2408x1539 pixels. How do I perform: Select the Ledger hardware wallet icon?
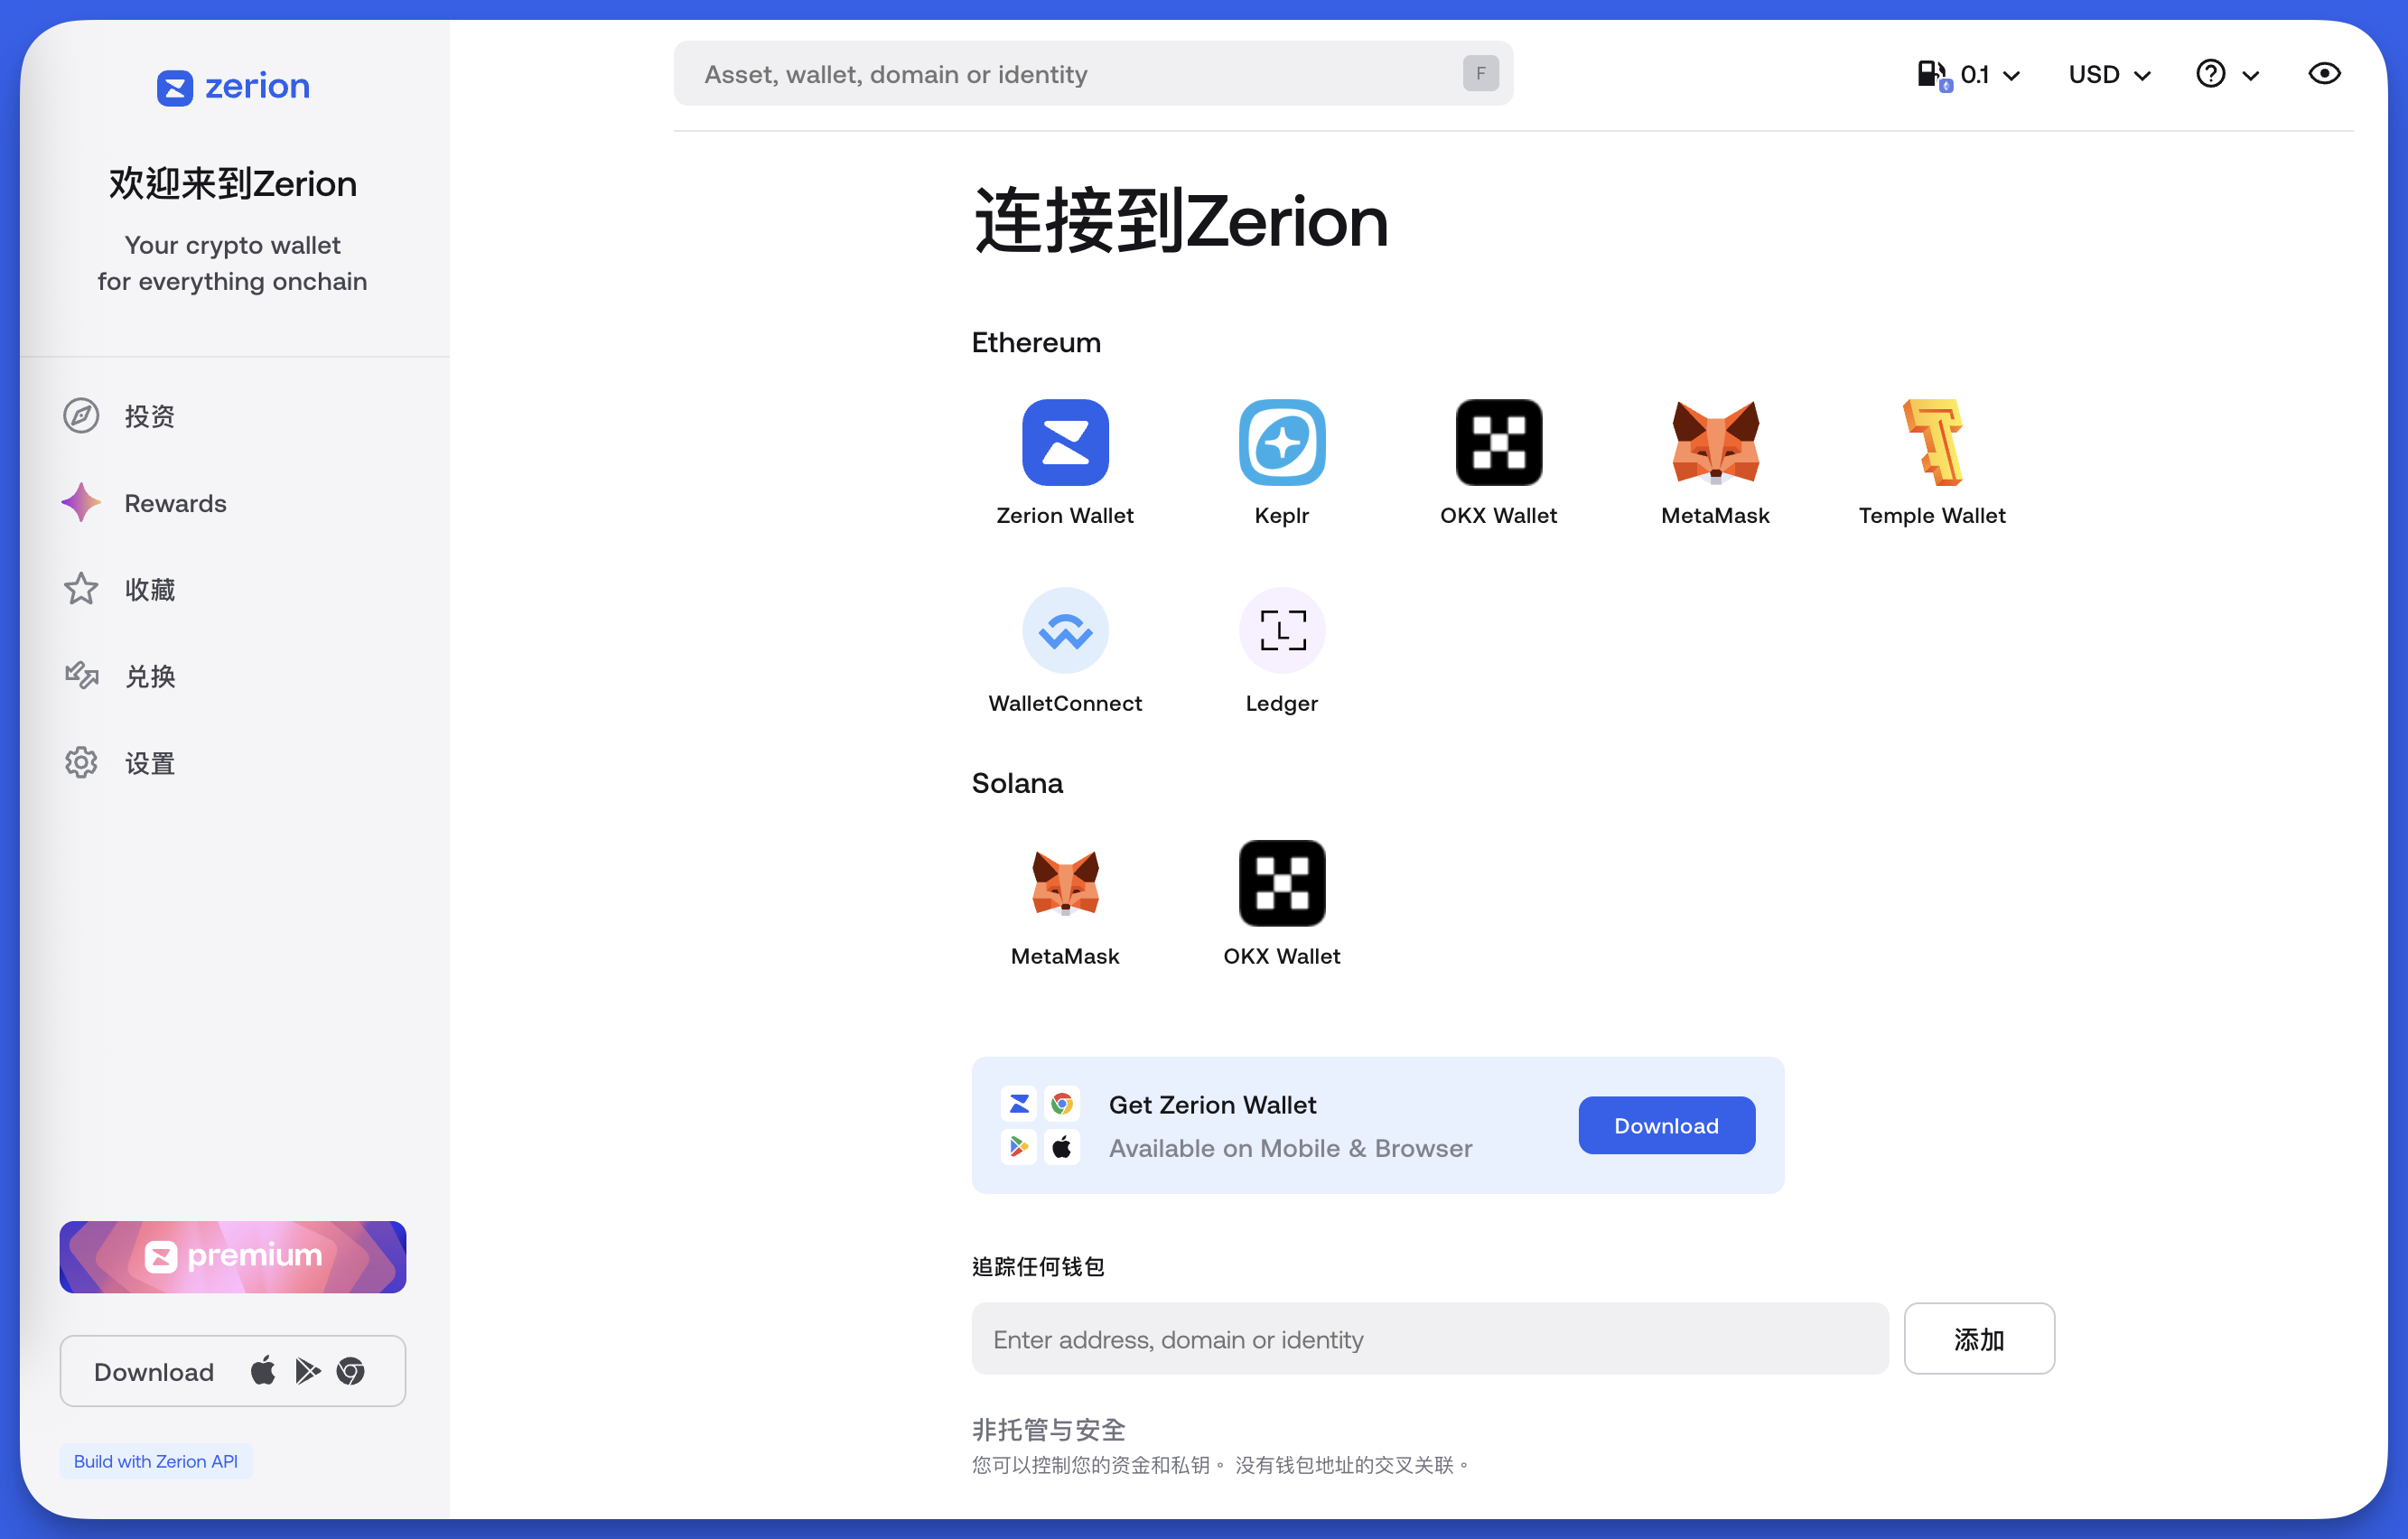[x=1281, y=630]
